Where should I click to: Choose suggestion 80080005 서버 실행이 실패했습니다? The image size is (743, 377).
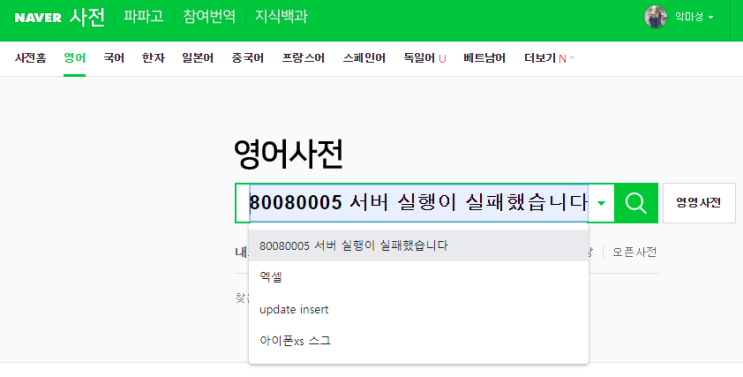click(x=418, y=246)
